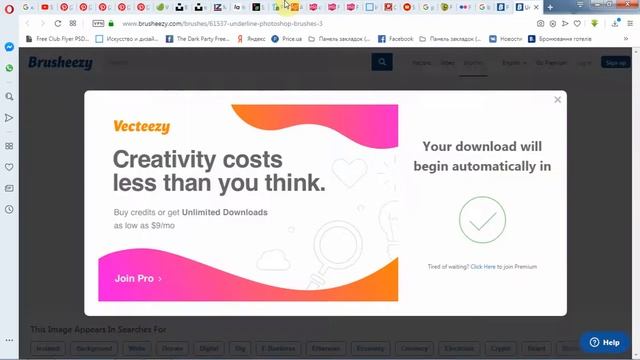This screenshot has height=360, width=640.
Task: Click the Go Premium link
Action: coord(551,63)
